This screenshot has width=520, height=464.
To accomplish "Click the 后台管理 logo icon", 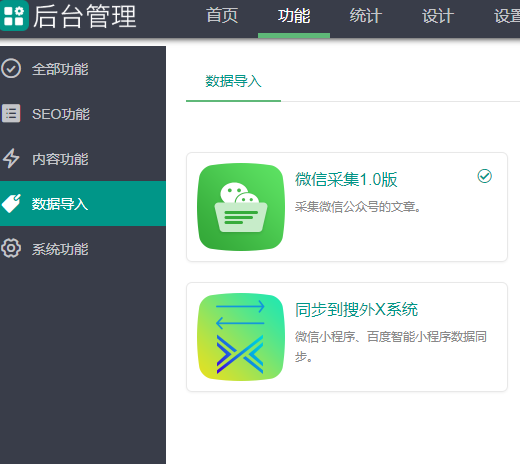I will tap(14, 15).
